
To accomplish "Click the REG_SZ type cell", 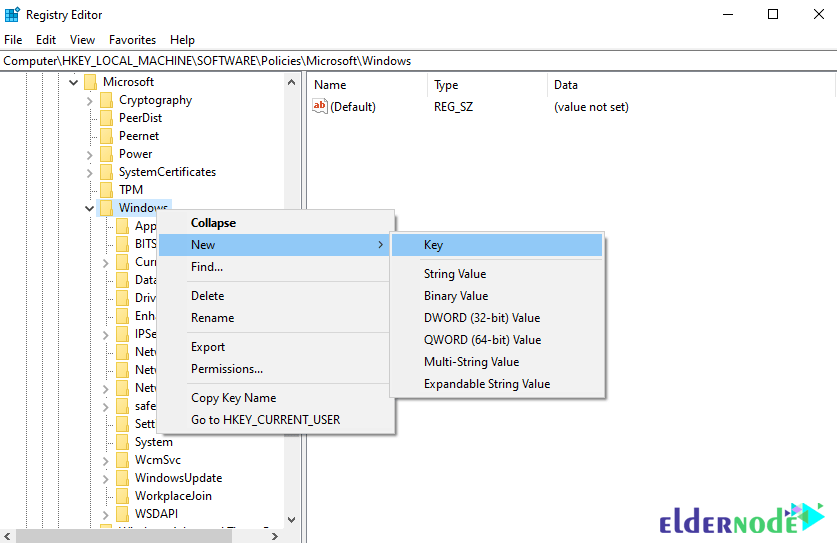I will [x=453, y=107].
